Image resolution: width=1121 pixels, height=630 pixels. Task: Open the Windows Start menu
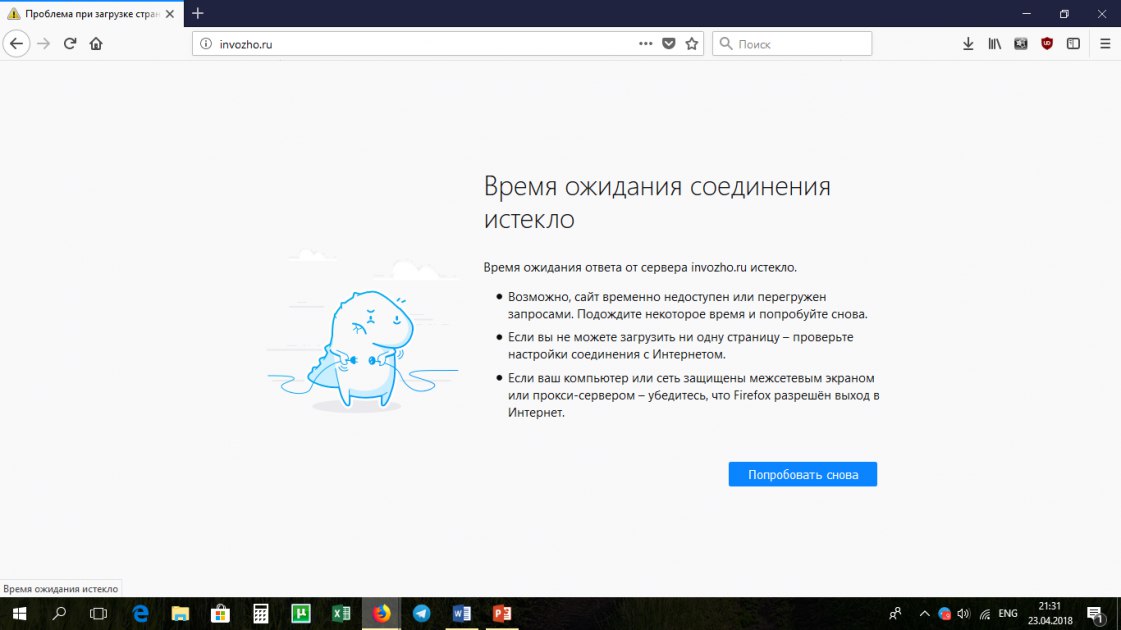(19, 614)
